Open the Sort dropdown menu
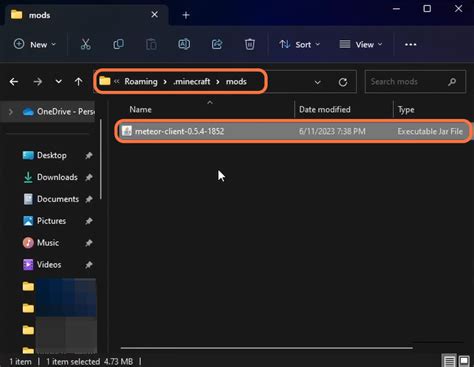This screenshot has height=367, width=474. pyautogui.click(x=299, y=44)
